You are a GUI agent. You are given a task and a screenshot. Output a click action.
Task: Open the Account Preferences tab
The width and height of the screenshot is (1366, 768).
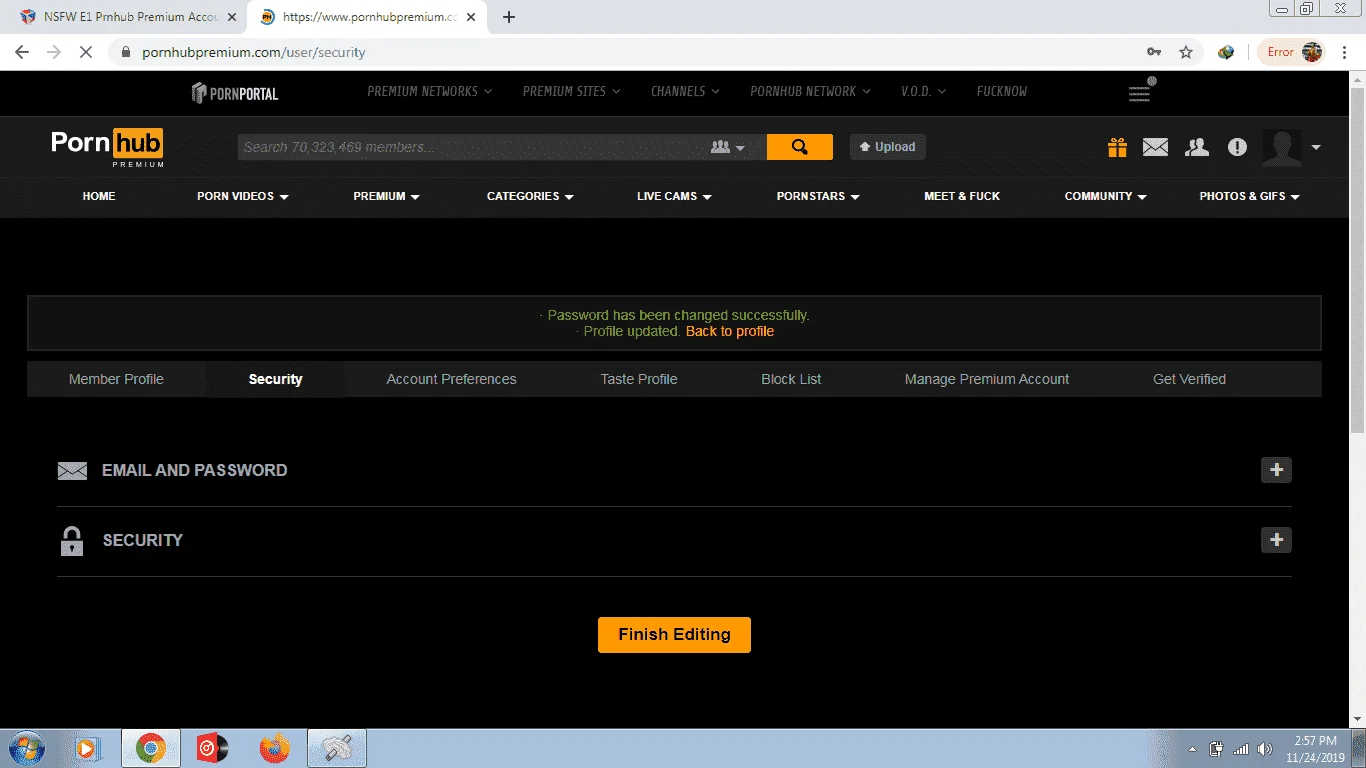(x=451, y=379)
